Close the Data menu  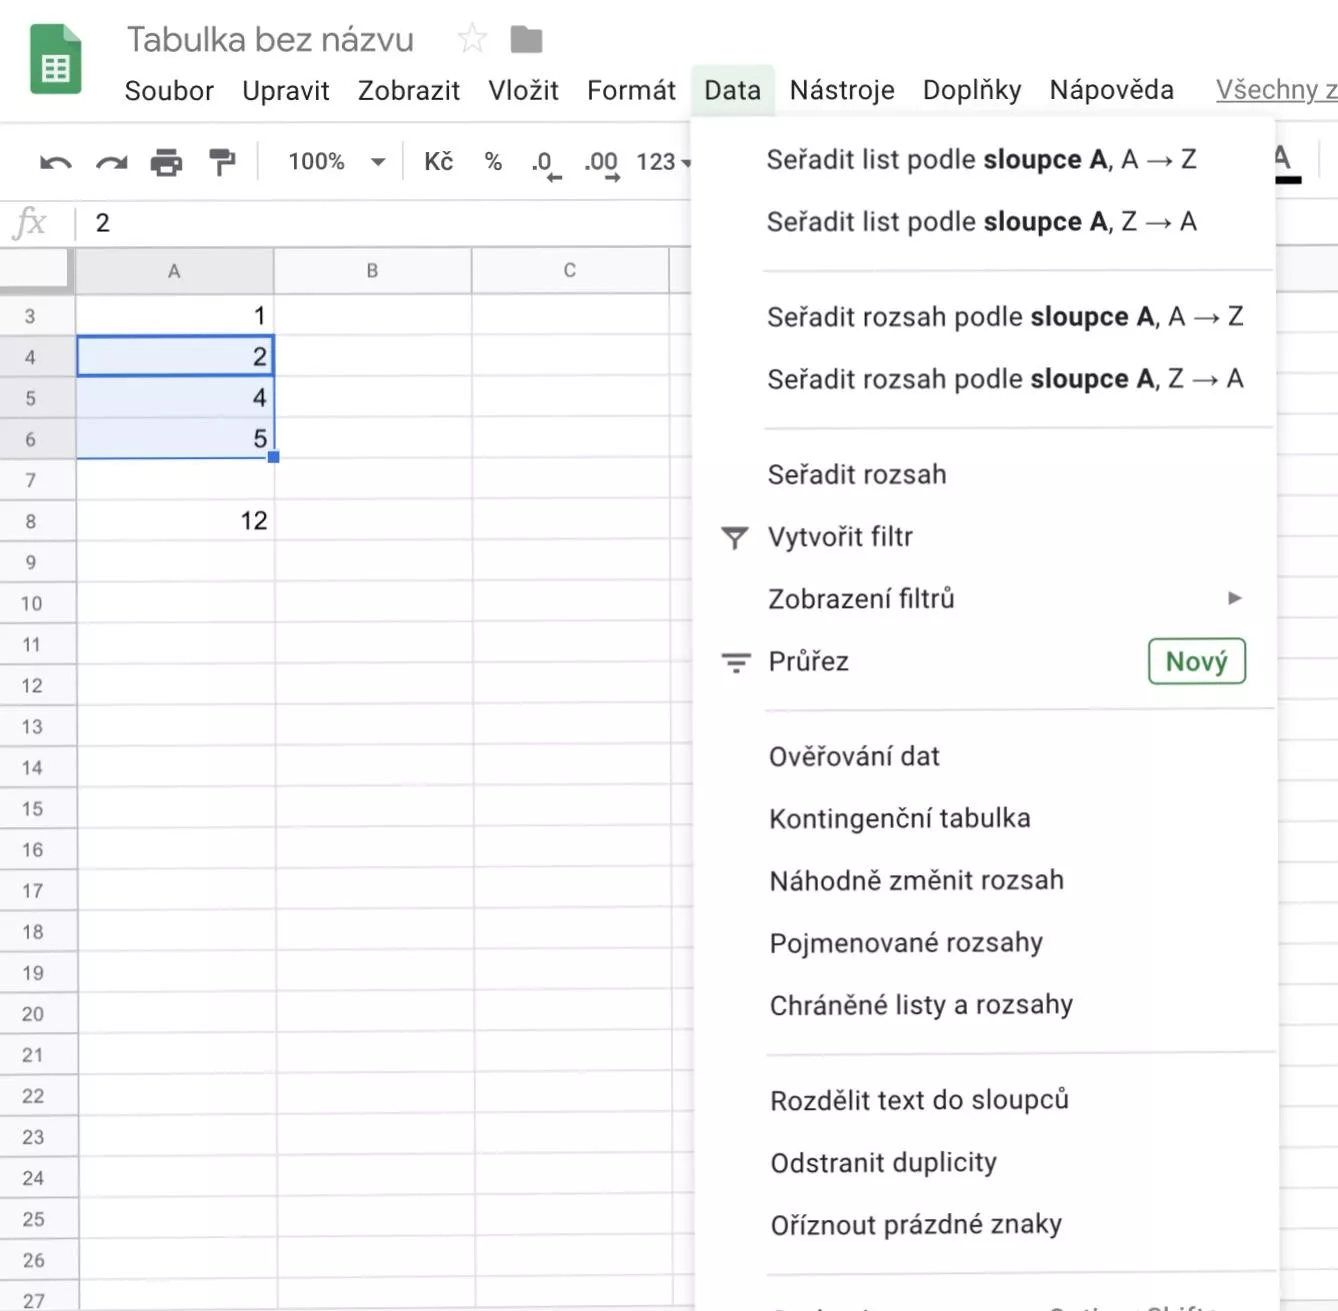732,91
